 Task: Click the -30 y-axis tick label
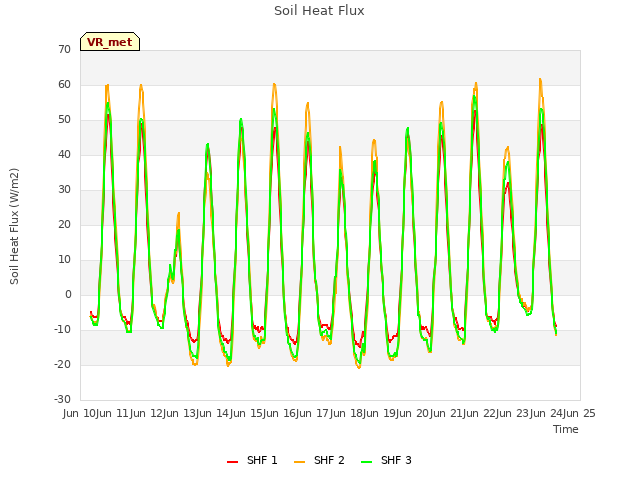[x=62, y=400]
